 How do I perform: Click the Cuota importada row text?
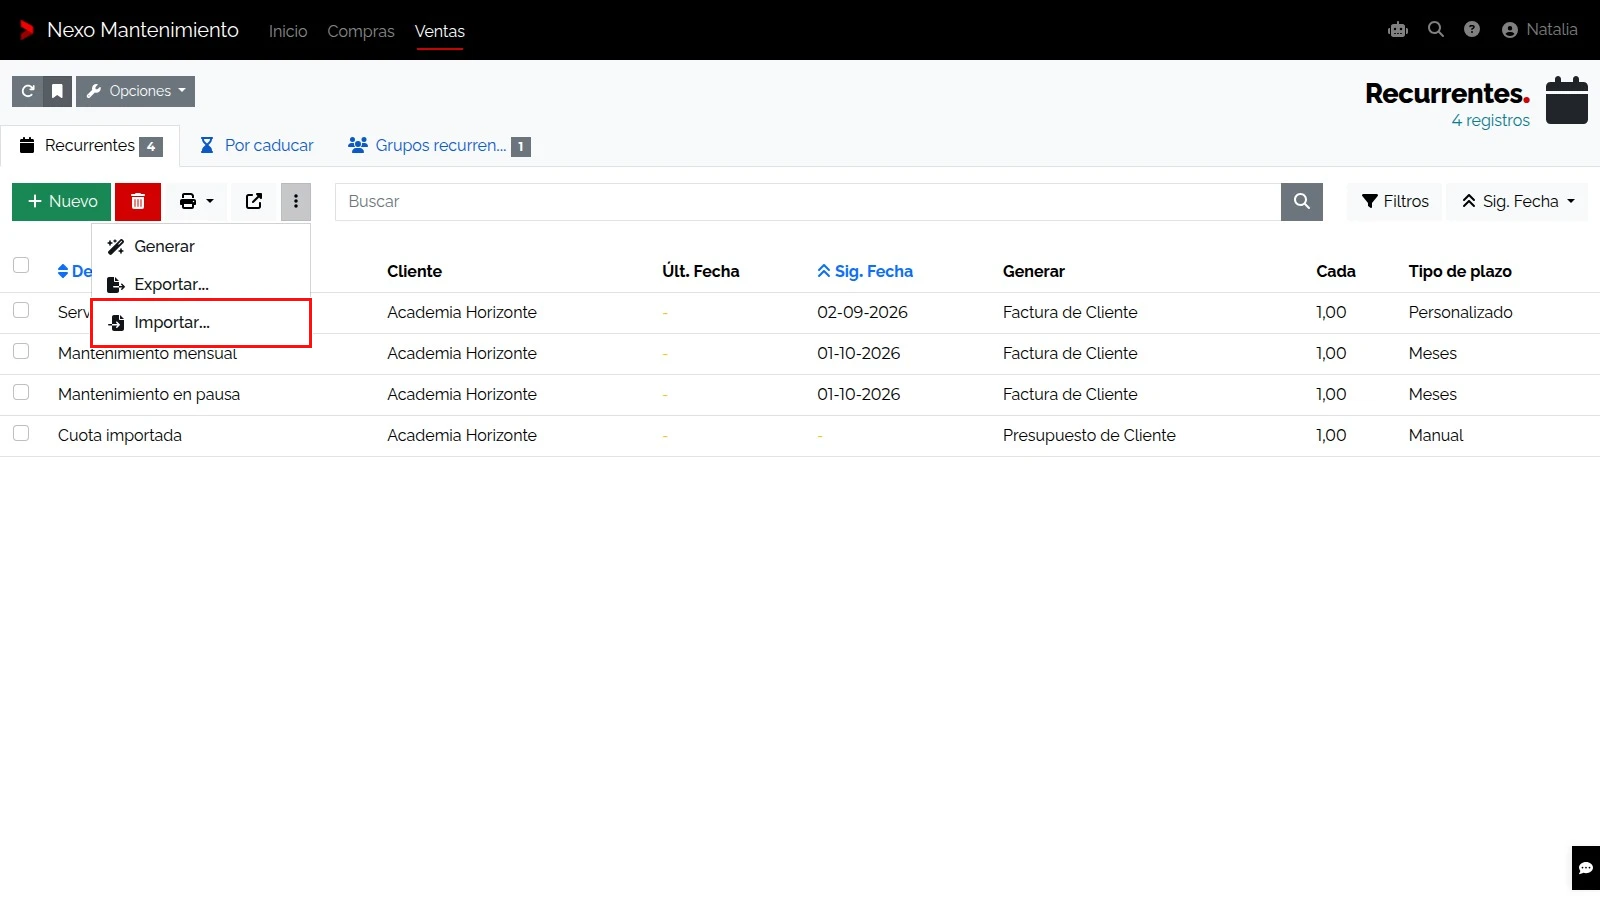(120, 435)
